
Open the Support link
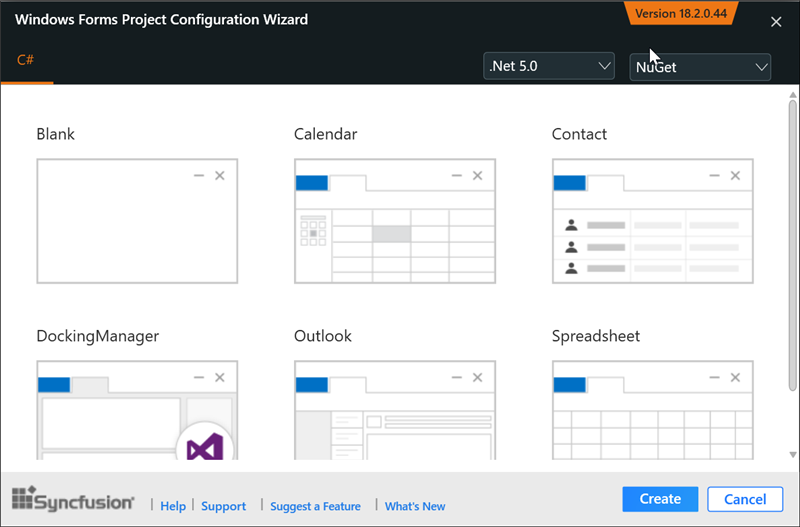(x=223, y=506)
